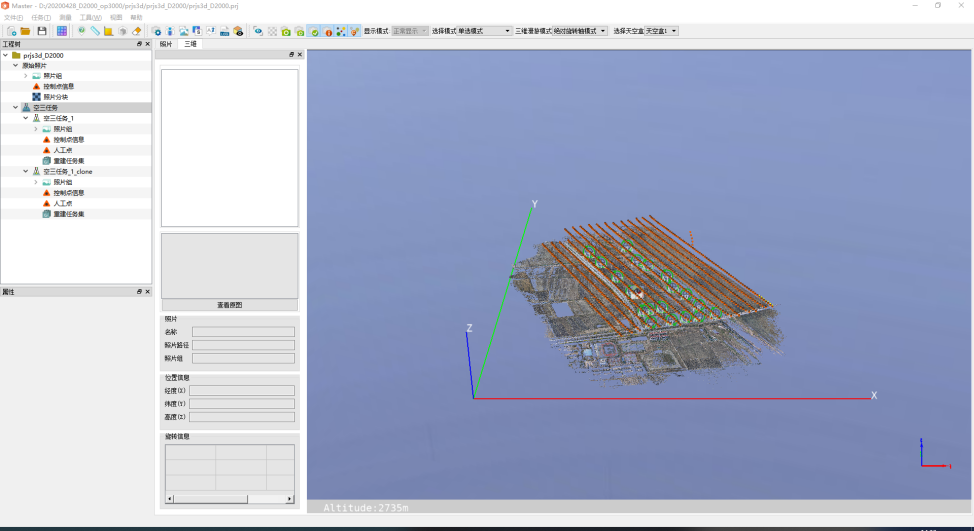Click the 经度(X) longitude field
The image size is (974, 531).
point(242,391)
